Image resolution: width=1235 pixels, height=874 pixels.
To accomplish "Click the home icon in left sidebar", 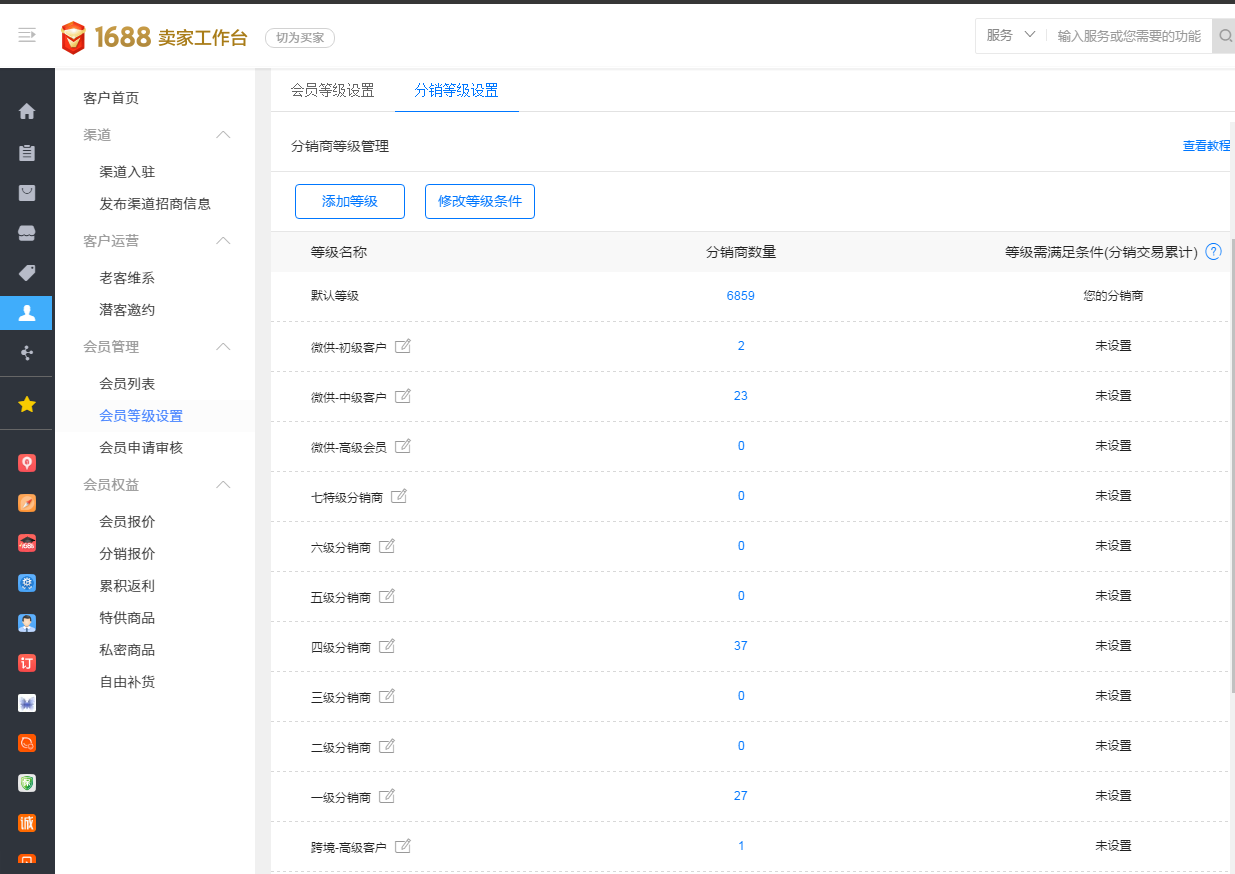I will [27, 111].
